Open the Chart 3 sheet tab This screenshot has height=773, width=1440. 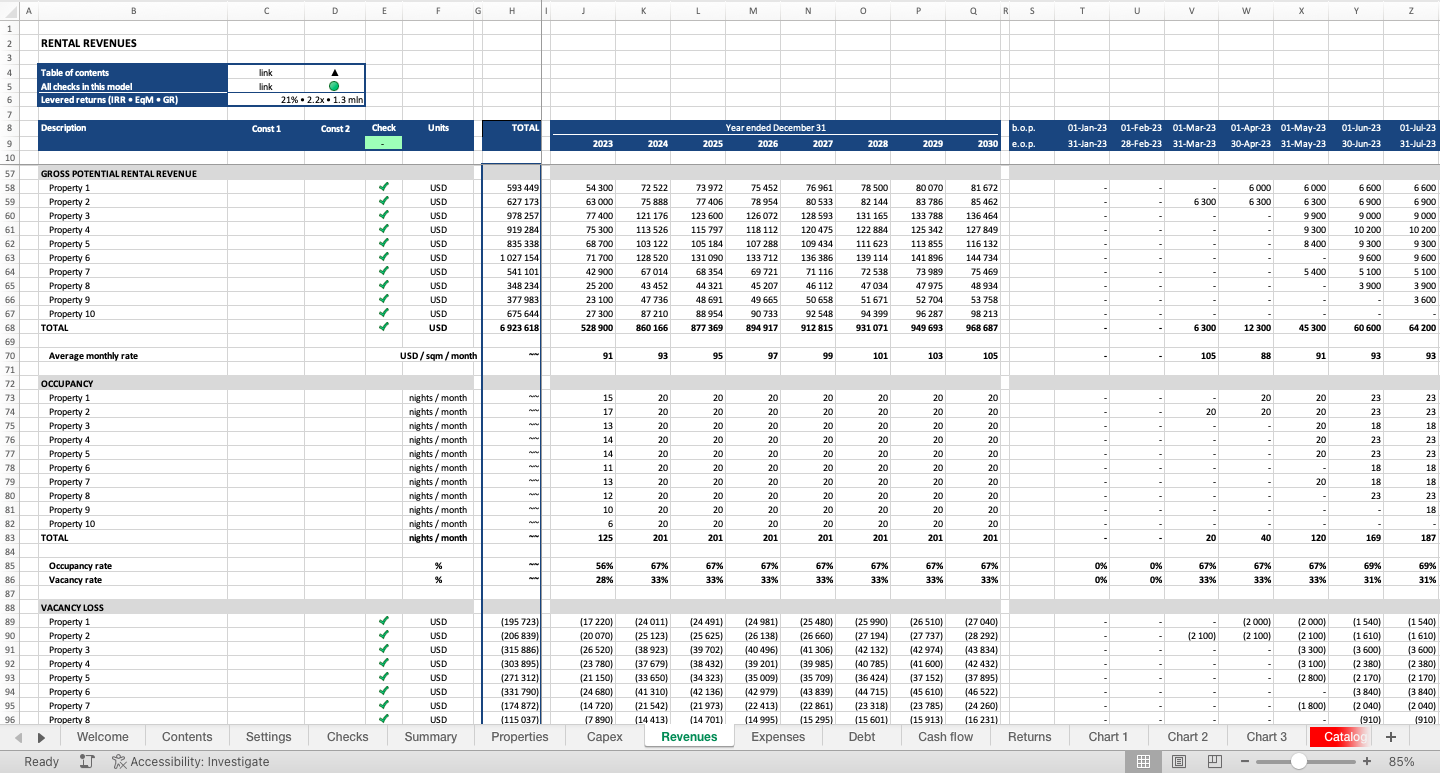(1267, 737)
